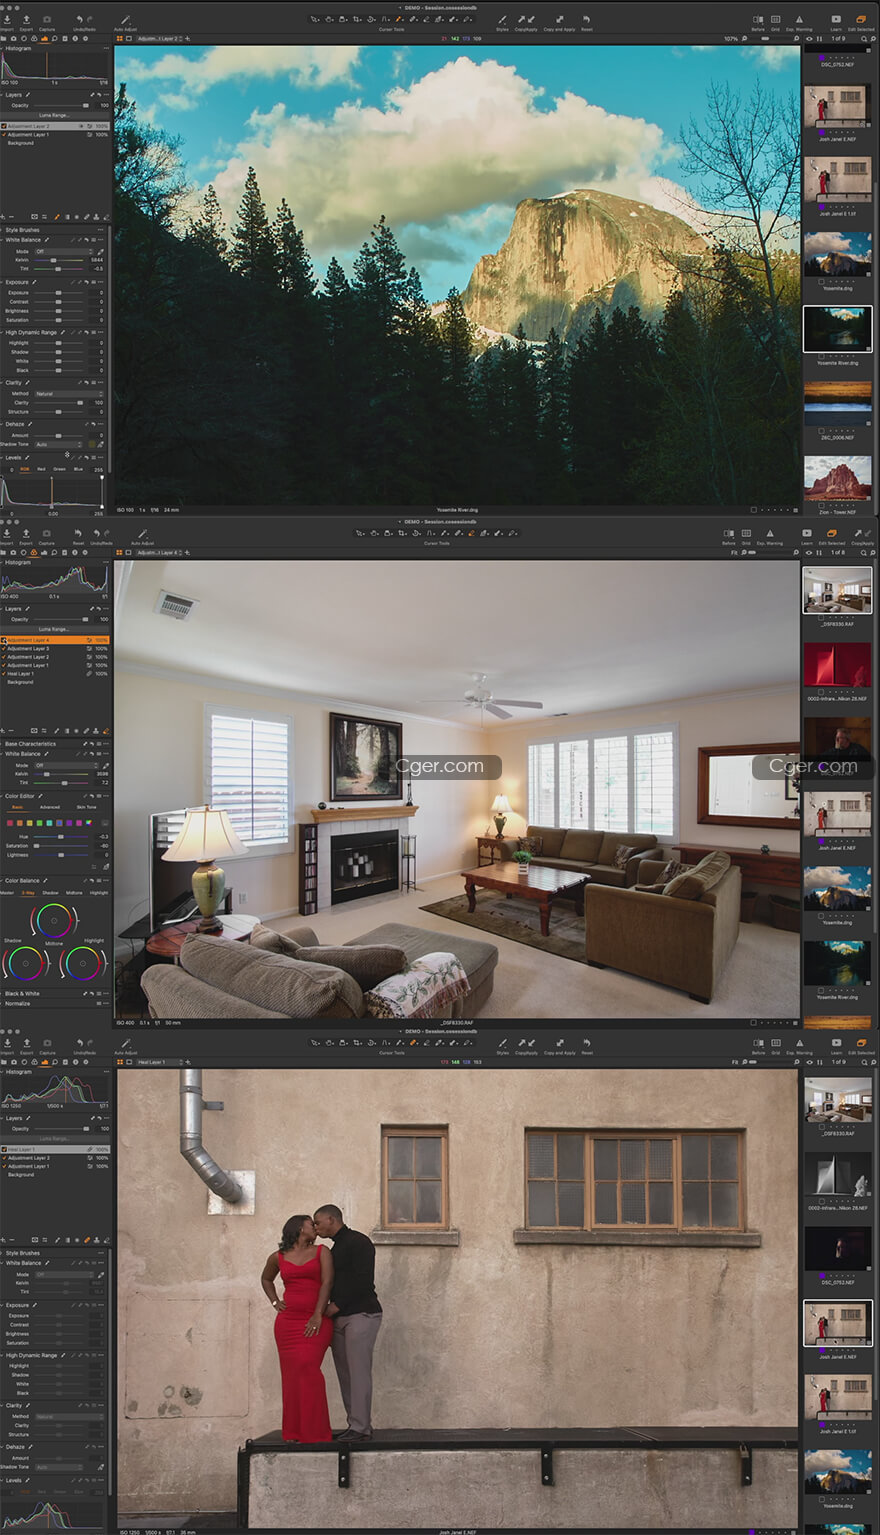Click the Reset icon in the living room window
This screenshot has height=1535, width=880.
(x=78, y=534)
